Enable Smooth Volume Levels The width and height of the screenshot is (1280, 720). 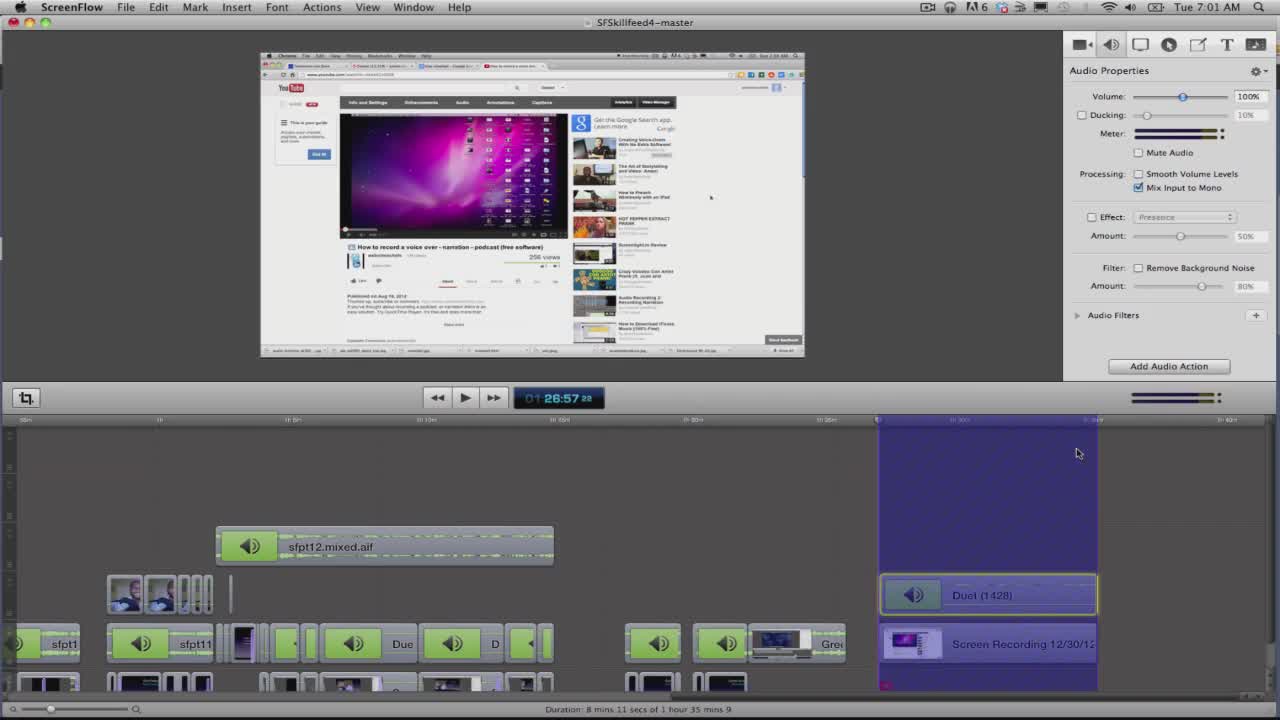coord(1138,174)
